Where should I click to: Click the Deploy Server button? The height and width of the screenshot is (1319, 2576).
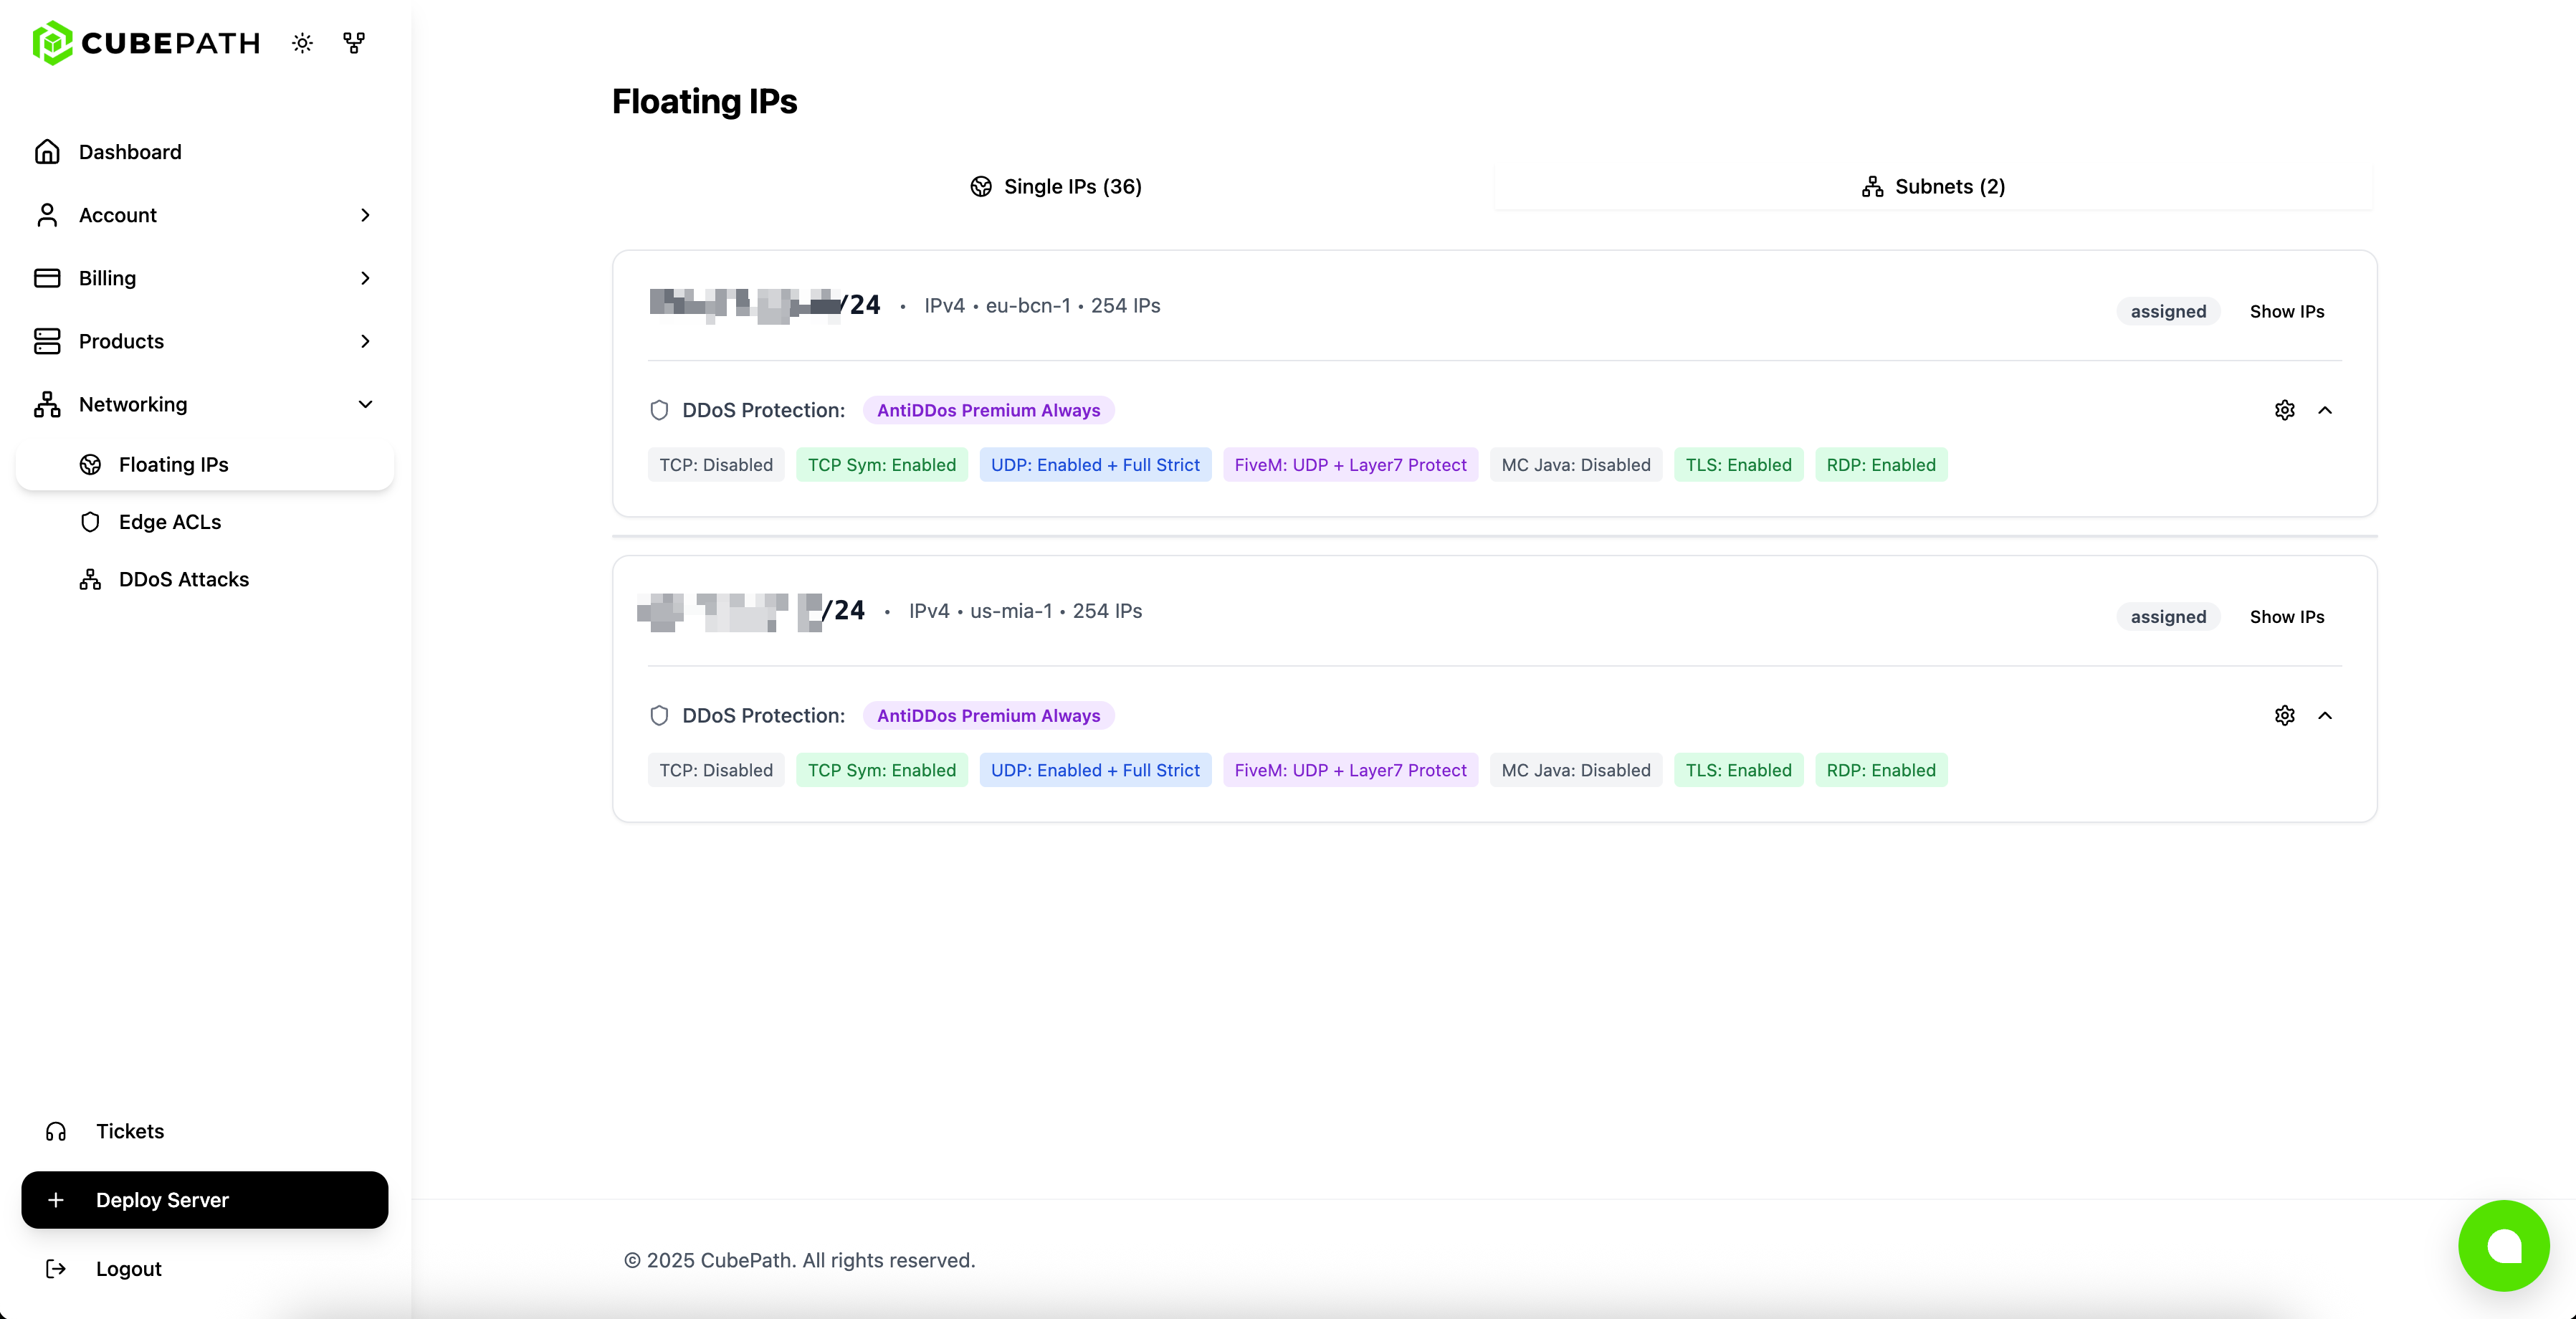tap(205, 1200)
